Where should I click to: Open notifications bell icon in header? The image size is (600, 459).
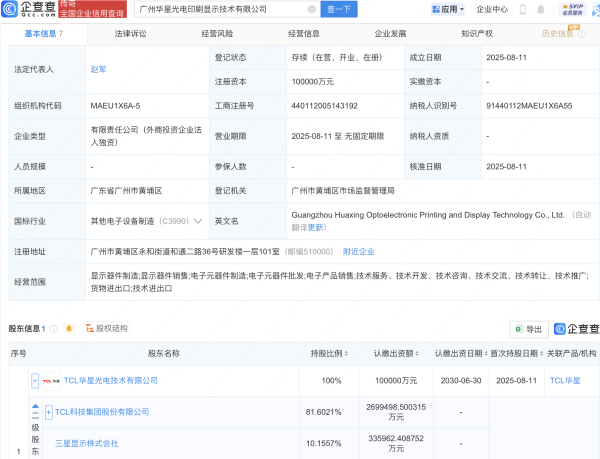point(540,9)
